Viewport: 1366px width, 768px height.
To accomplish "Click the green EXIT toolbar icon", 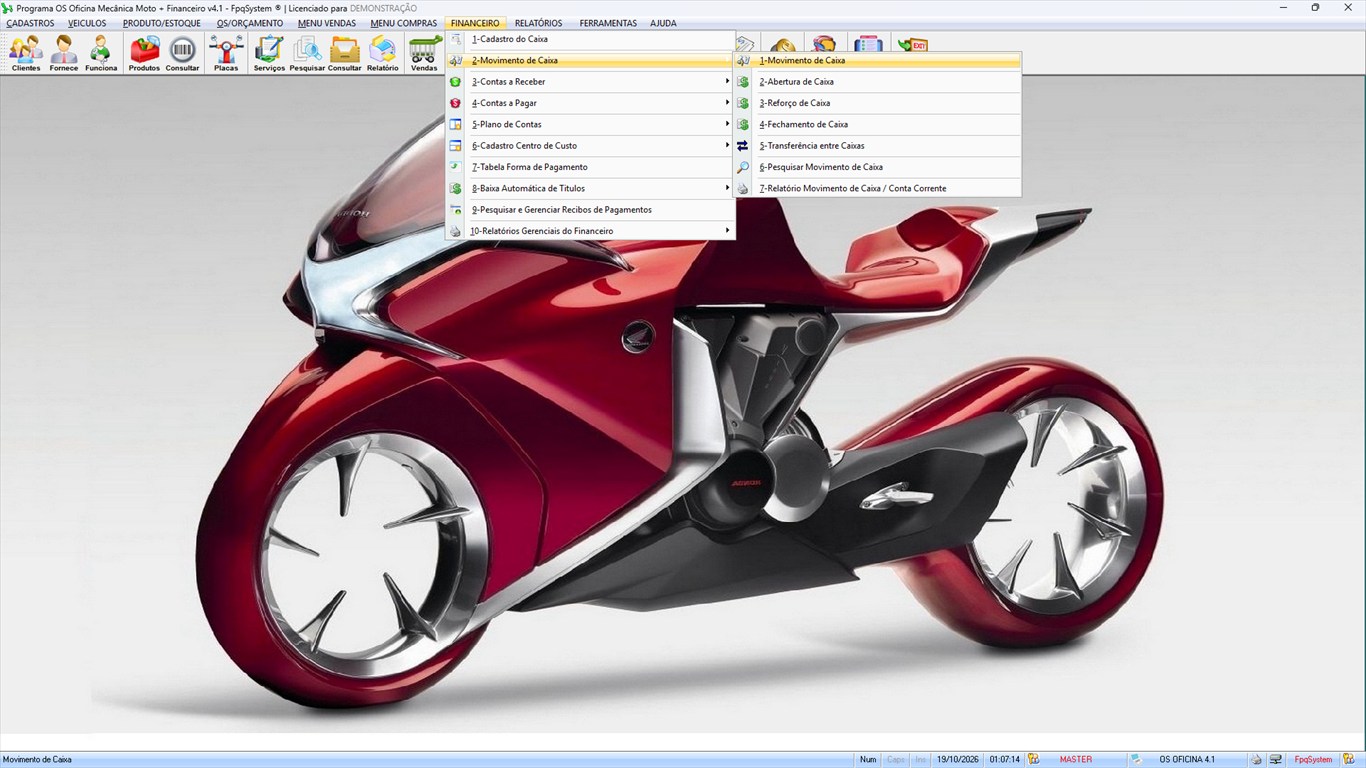I will coord(912,45).
